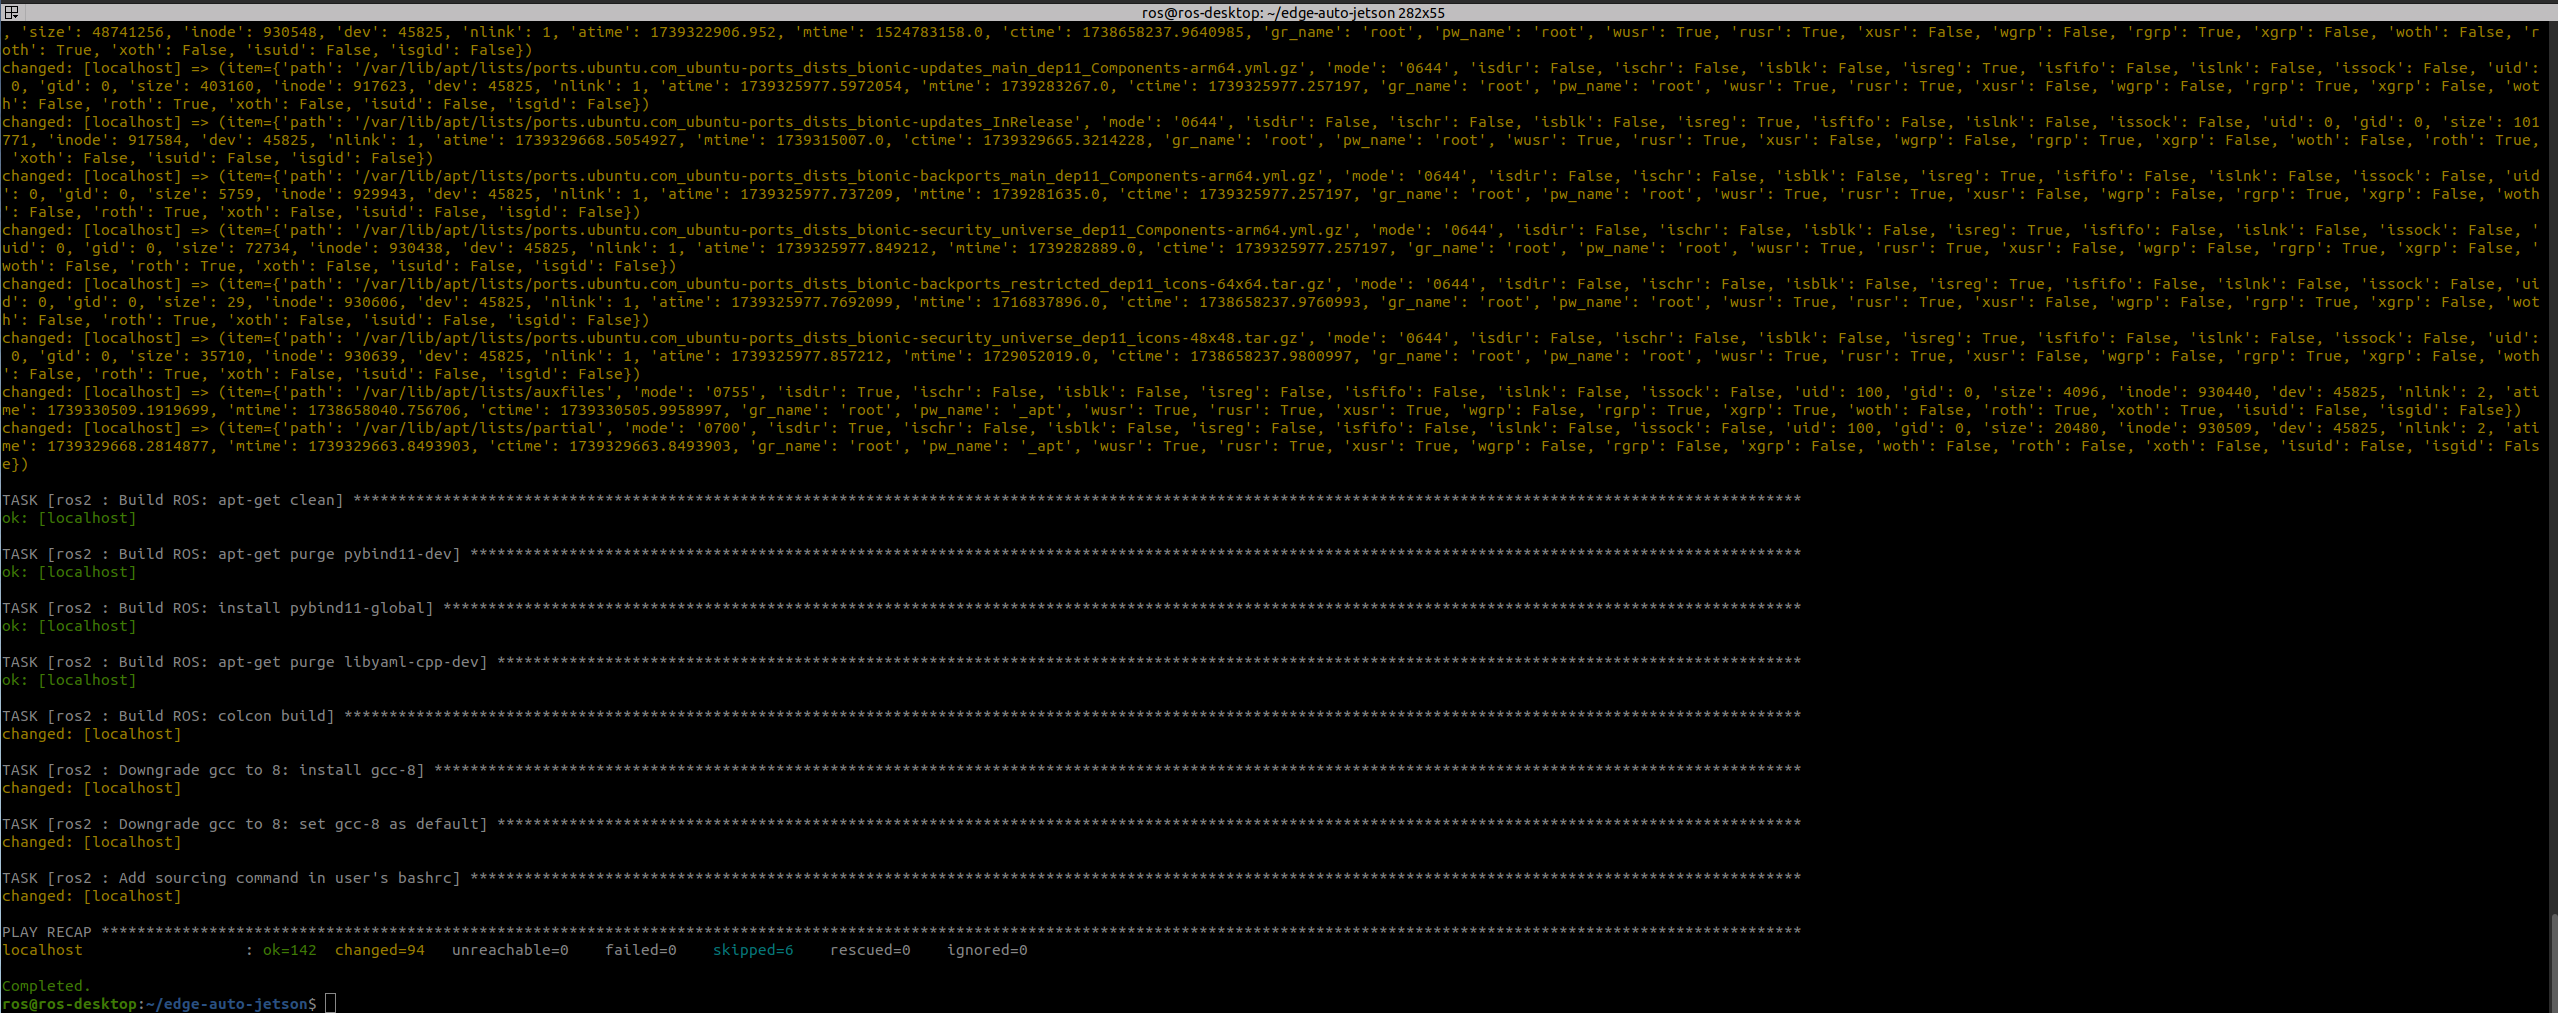
Task: Click 'ok: [localhost]' under install pybind11-global task
Action: [x=69, y=625]
